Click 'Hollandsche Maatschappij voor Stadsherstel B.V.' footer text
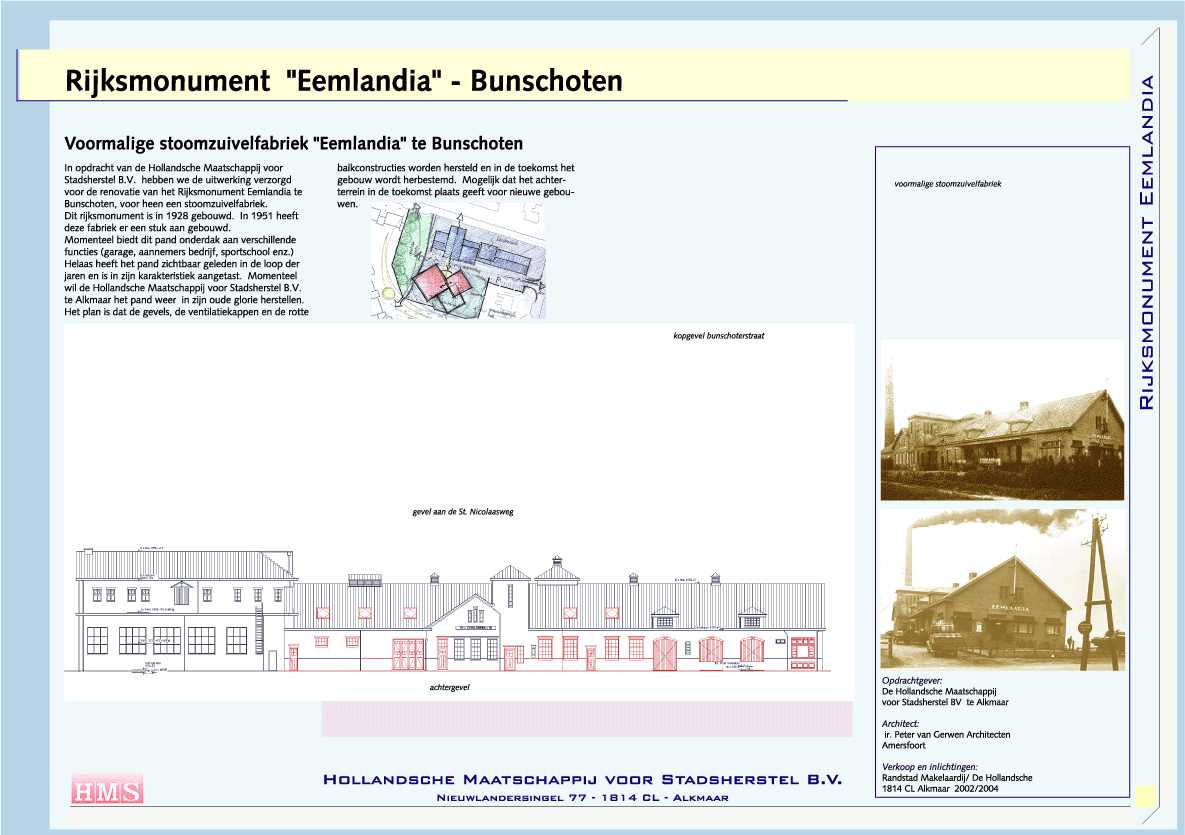The image size is (1185, 835). click(583, 779)
